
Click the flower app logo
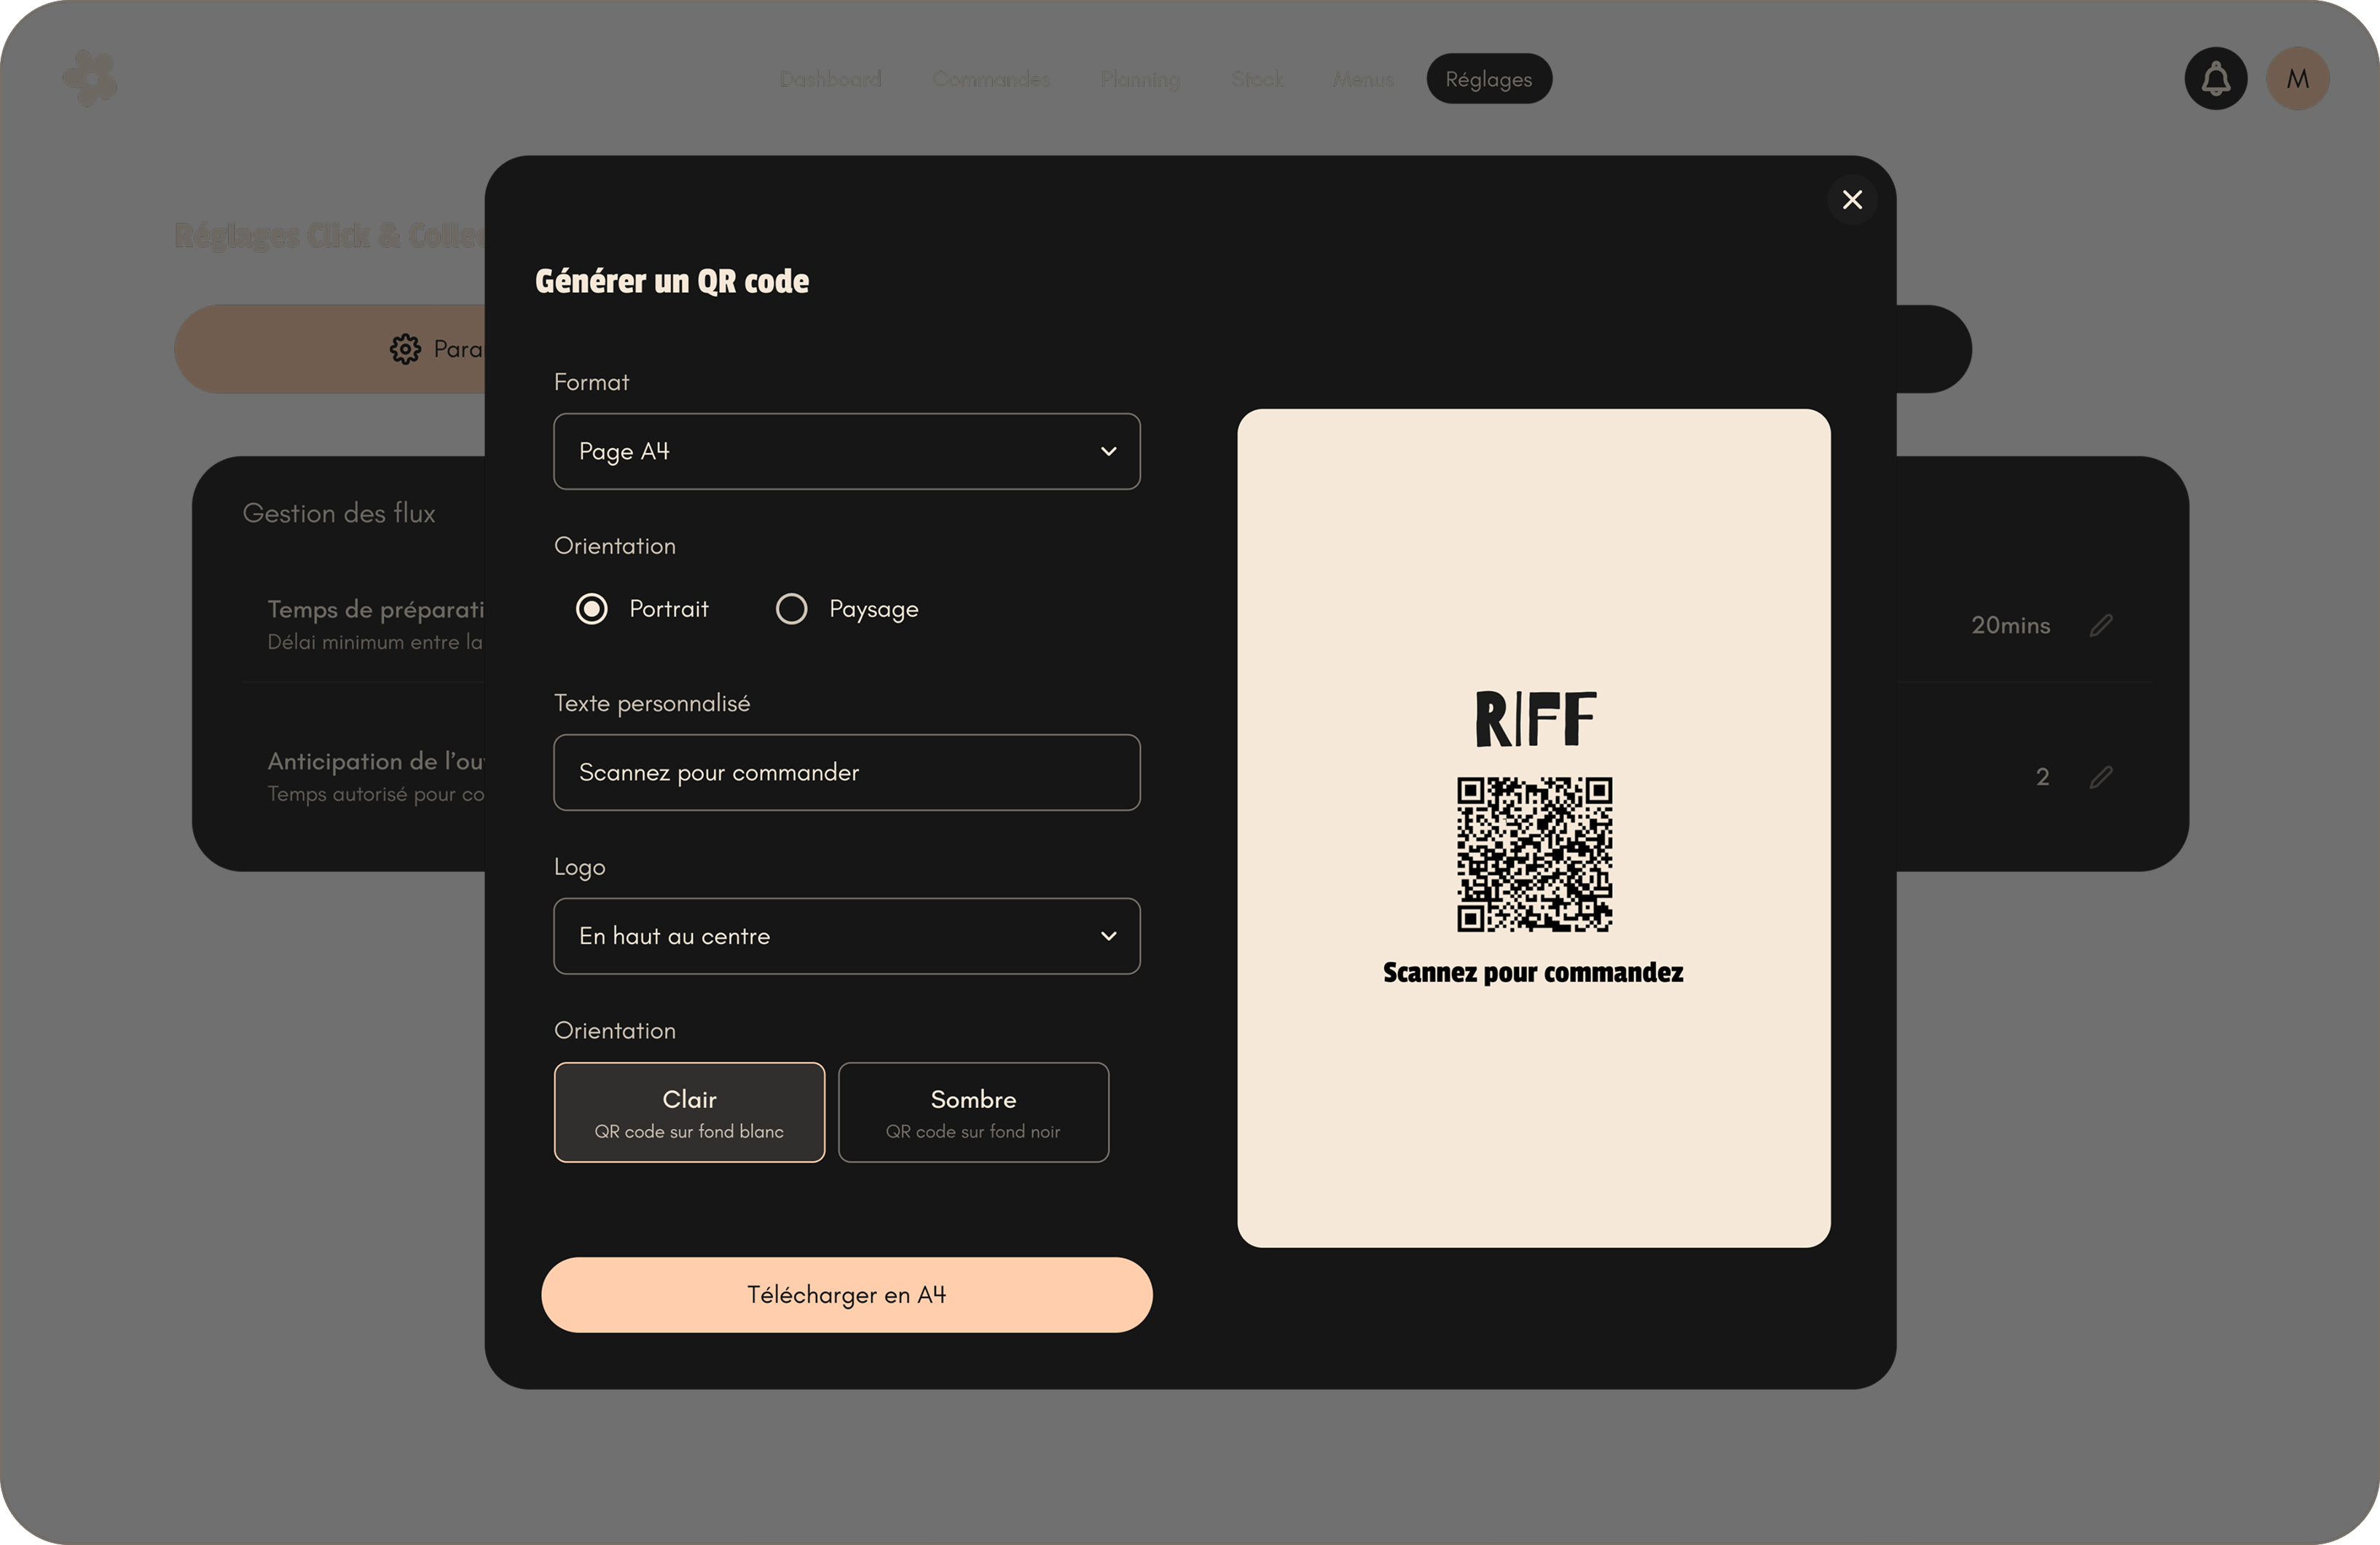click(90, 78)
